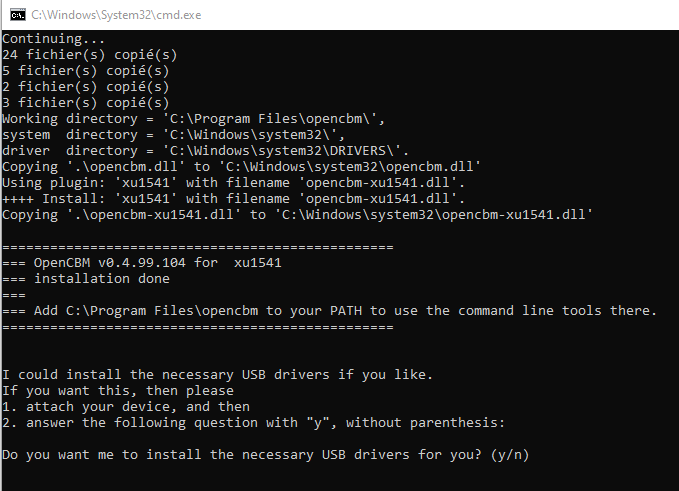This screenshot has width=679, height=491.
Task: Click the '++++ Install: xu1541' line
Action: point(233,199)
